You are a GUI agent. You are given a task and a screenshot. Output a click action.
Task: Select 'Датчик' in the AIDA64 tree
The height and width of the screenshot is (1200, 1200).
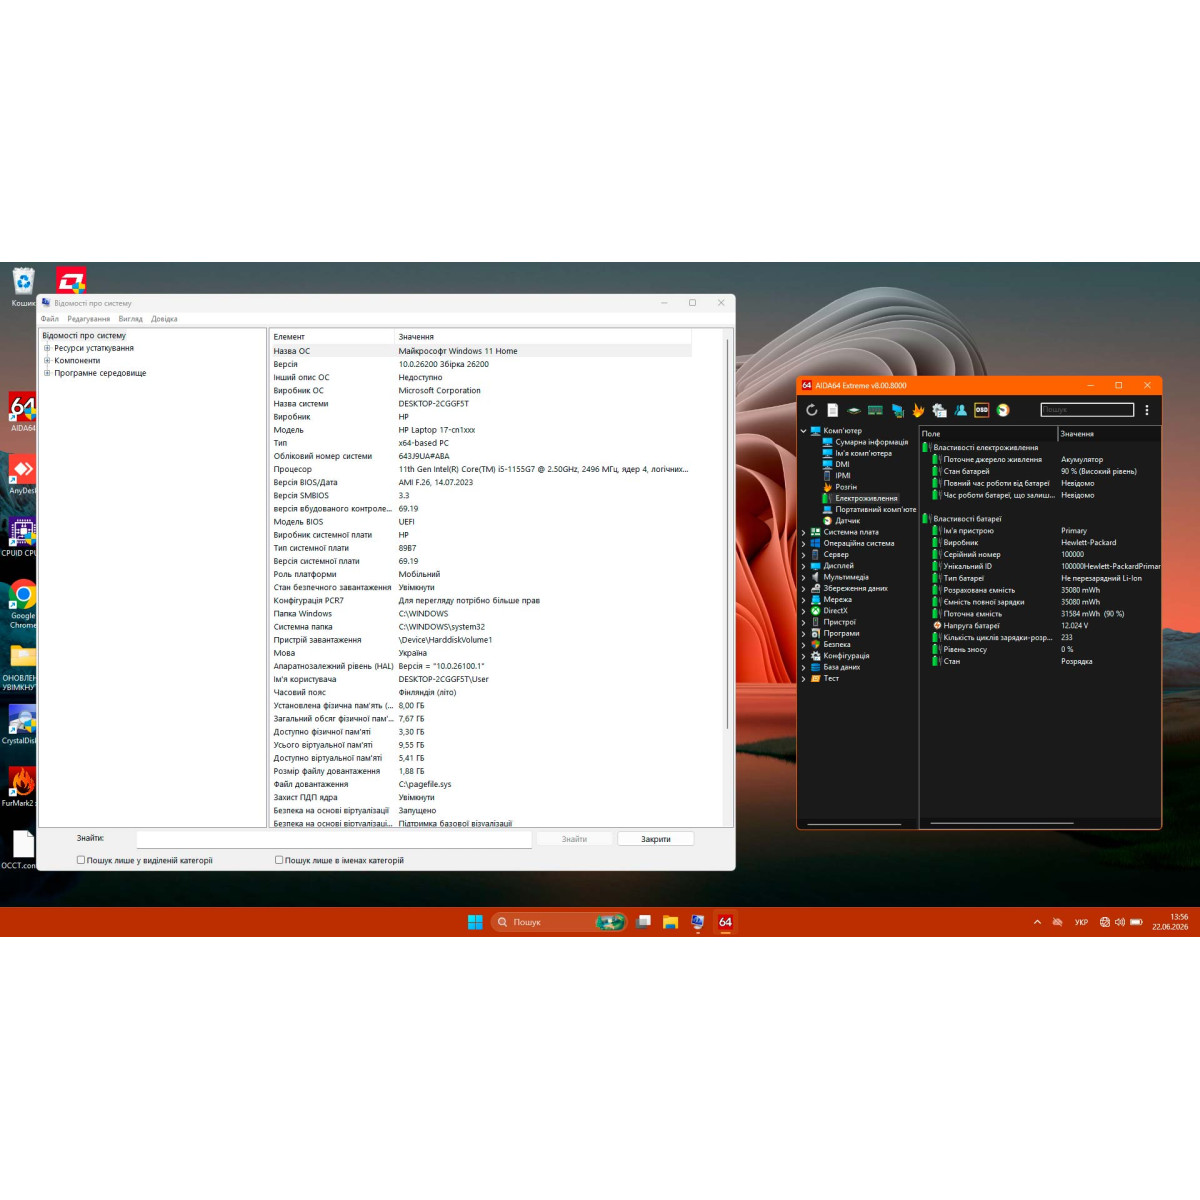coord(847,521)
